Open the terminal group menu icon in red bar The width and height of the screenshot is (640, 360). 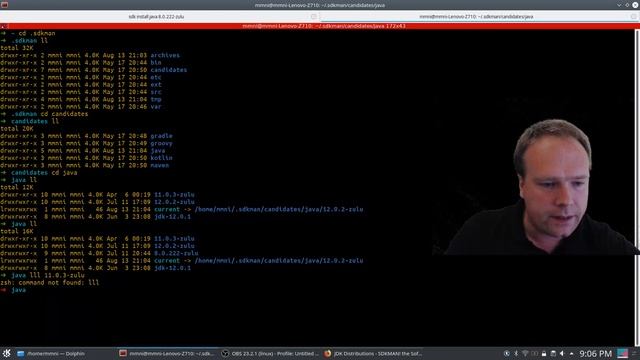pyautogui.click(x=4, y=26)
